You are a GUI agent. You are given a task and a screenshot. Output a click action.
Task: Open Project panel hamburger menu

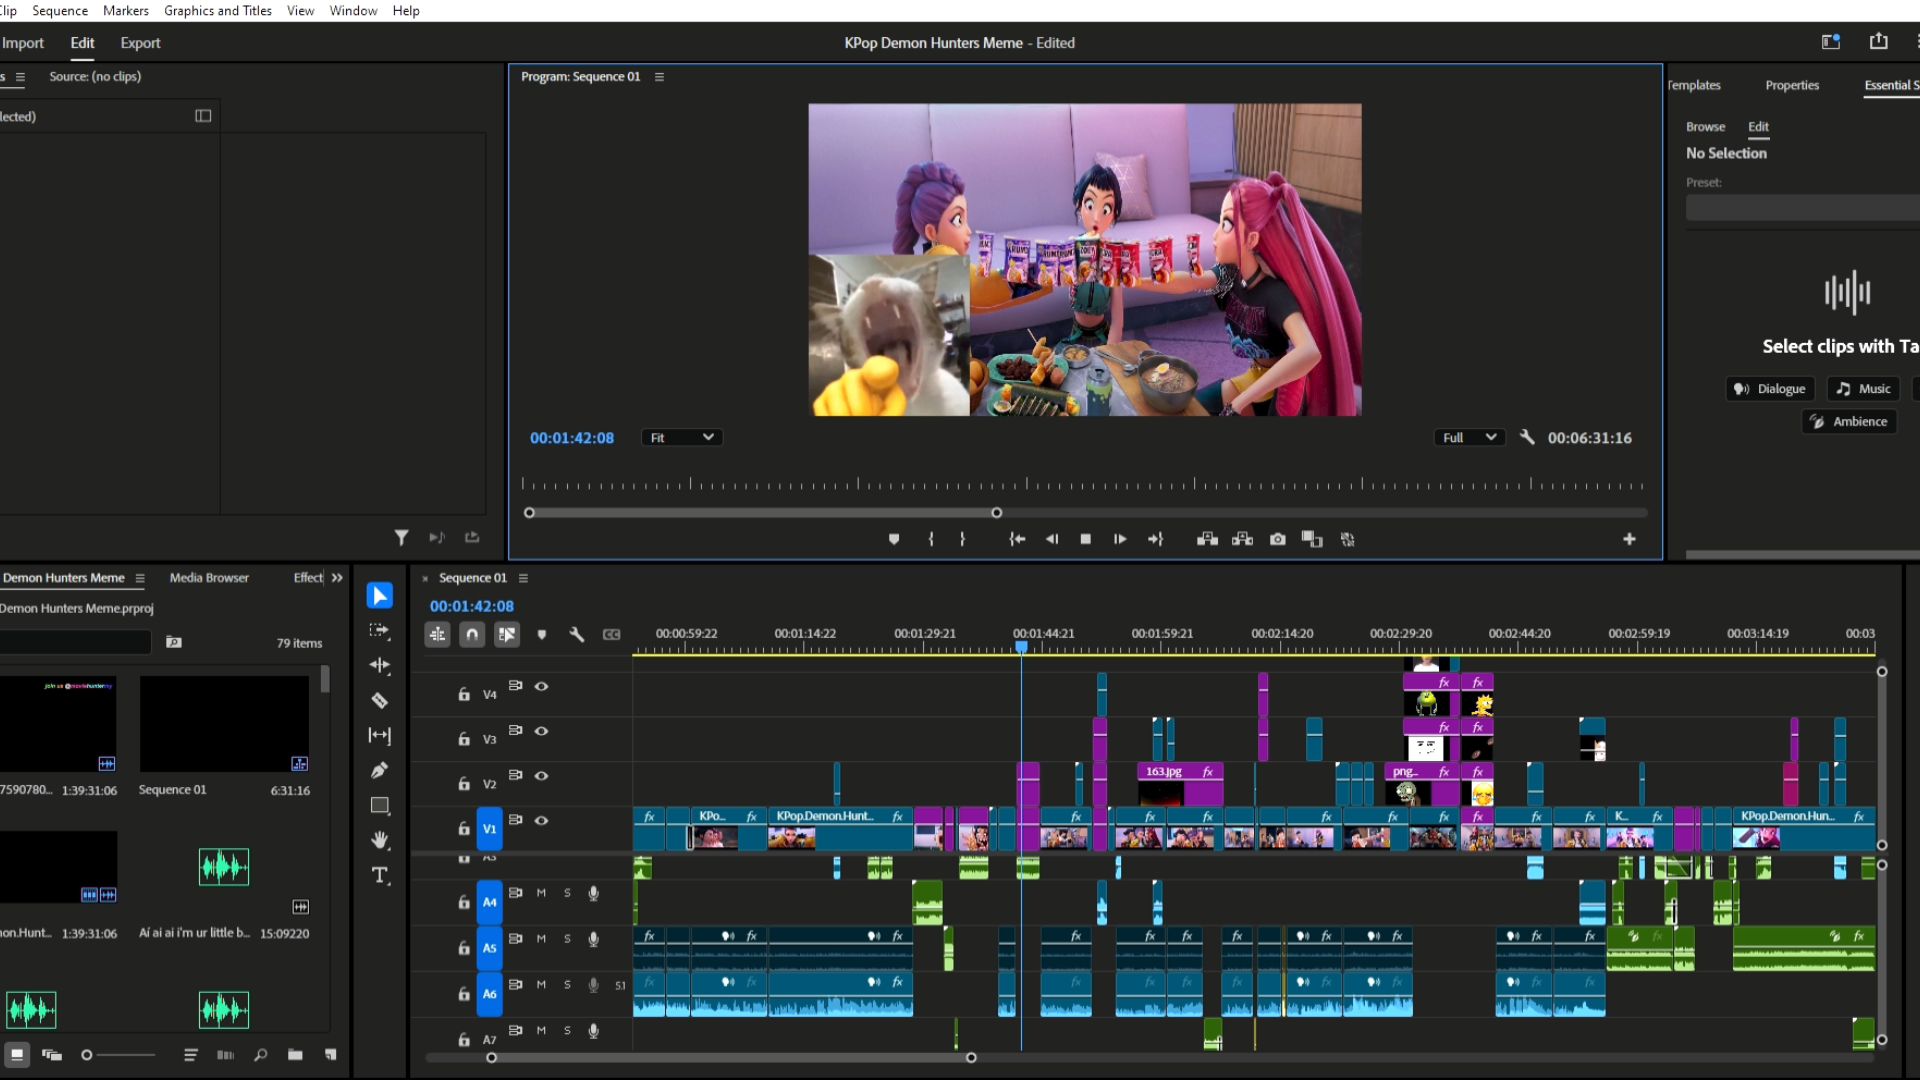pos(140,578)
